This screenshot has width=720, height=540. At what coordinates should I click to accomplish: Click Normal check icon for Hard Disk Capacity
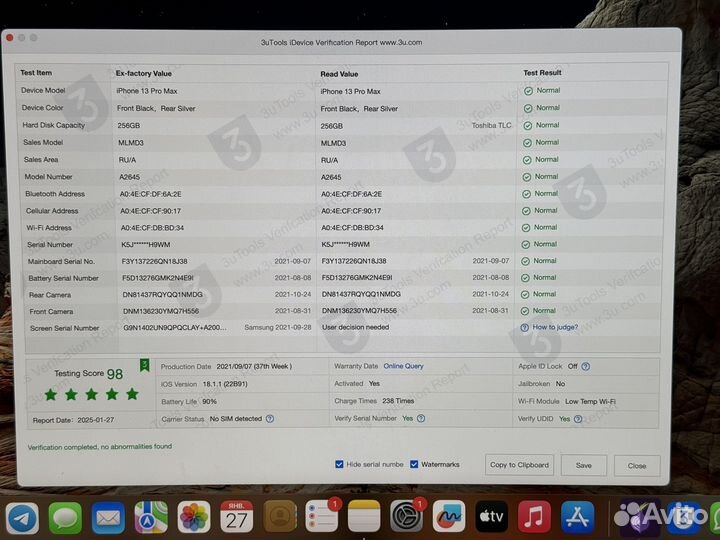point(528,125)
